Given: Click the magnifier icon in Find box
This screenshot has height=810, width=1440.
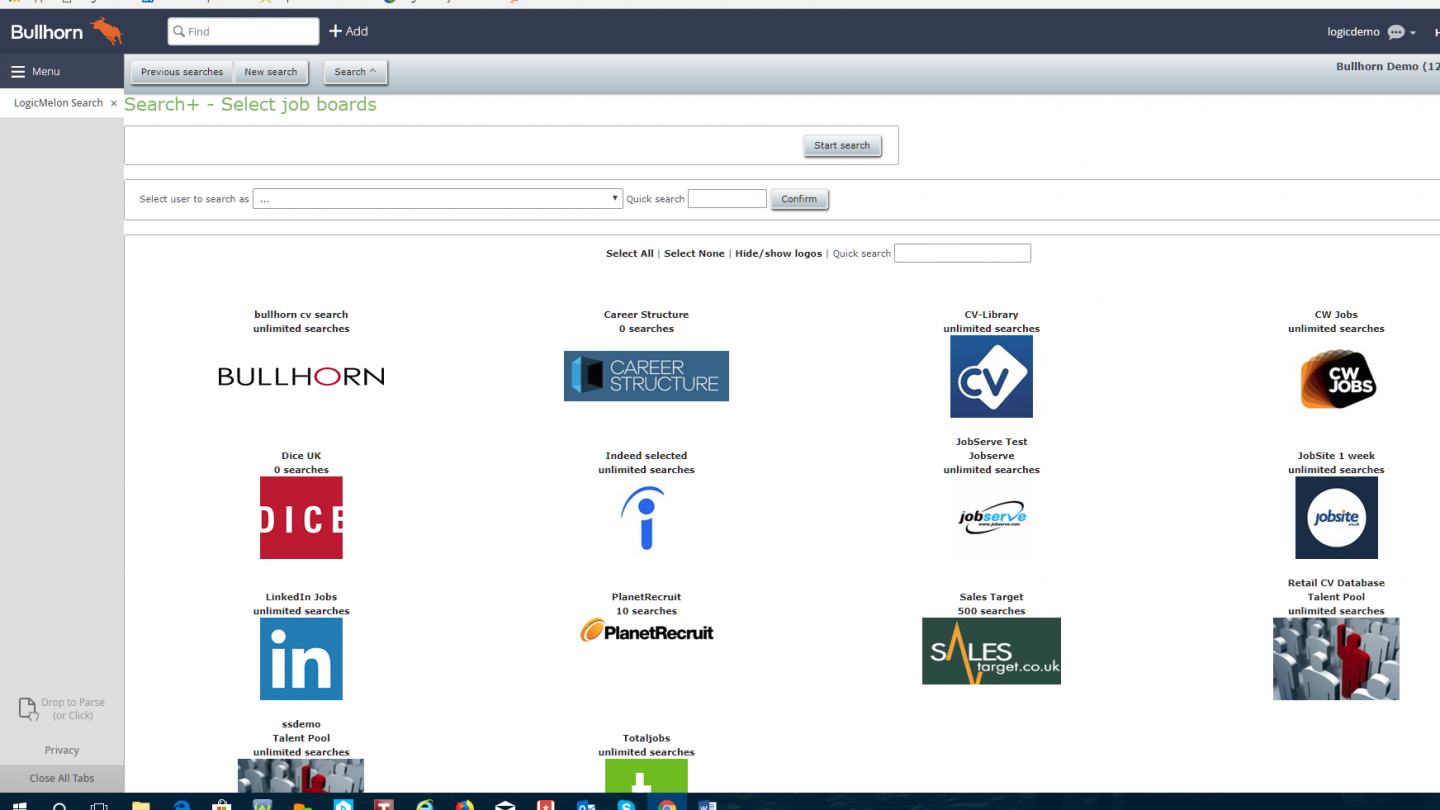Looking at the screenshot, I should click(x=179, y=32).
